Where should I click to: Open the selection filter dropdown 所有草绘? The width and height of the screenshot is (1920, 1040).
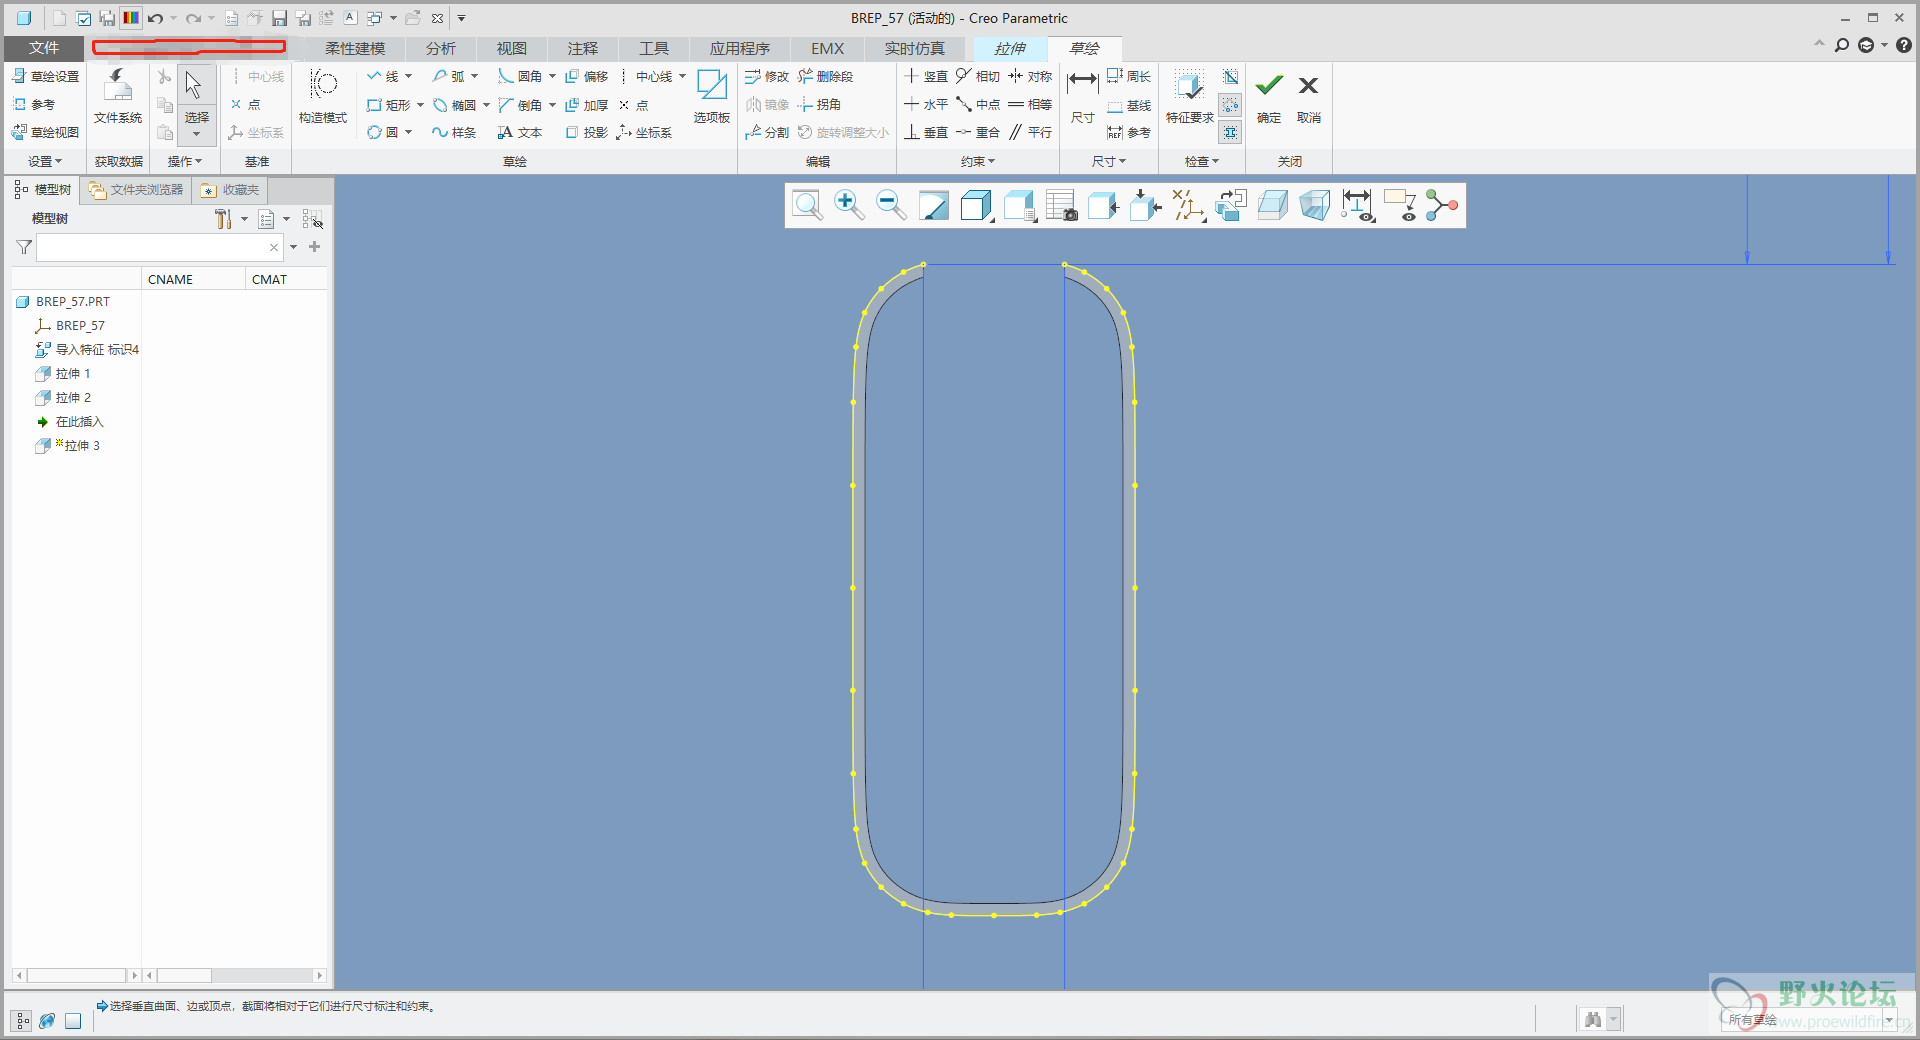coord(1889,1020)
